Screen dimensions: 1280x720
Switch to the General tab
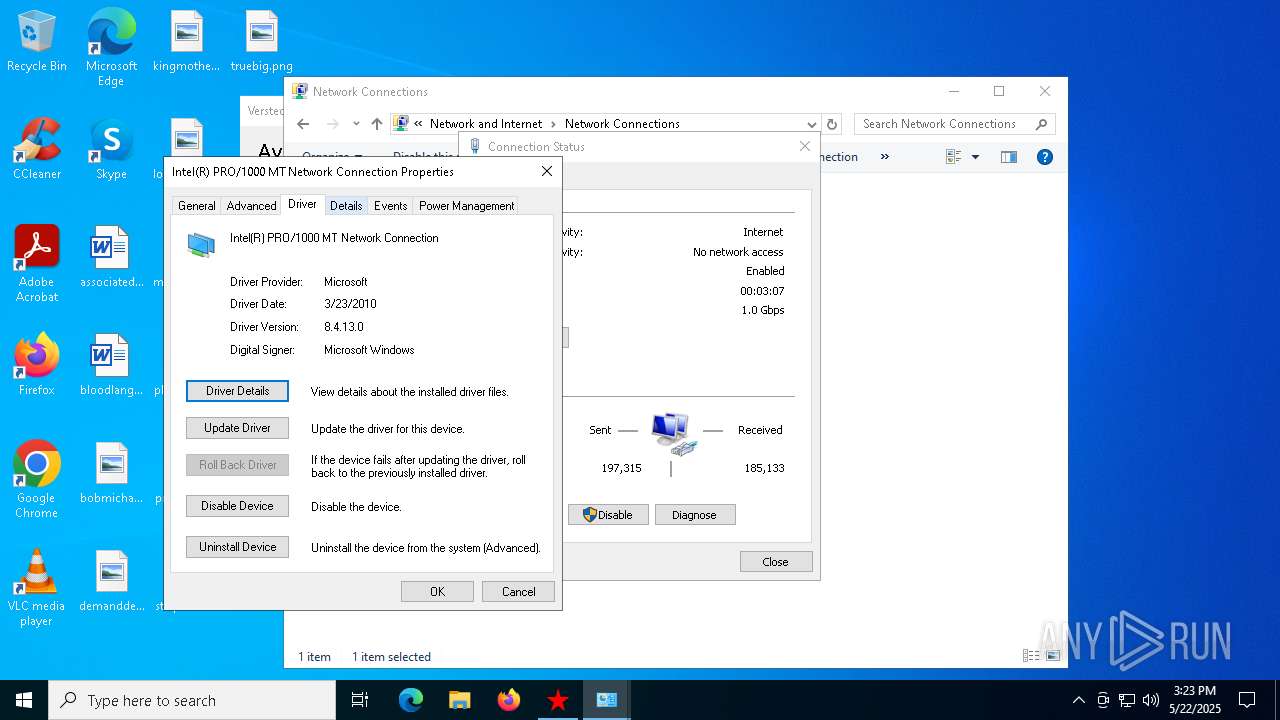pos(196,206)
